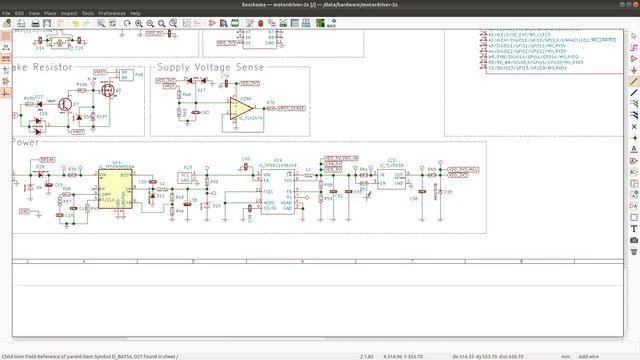
Task: Select the hierarchical label tool
Action: tap(634, 172)
